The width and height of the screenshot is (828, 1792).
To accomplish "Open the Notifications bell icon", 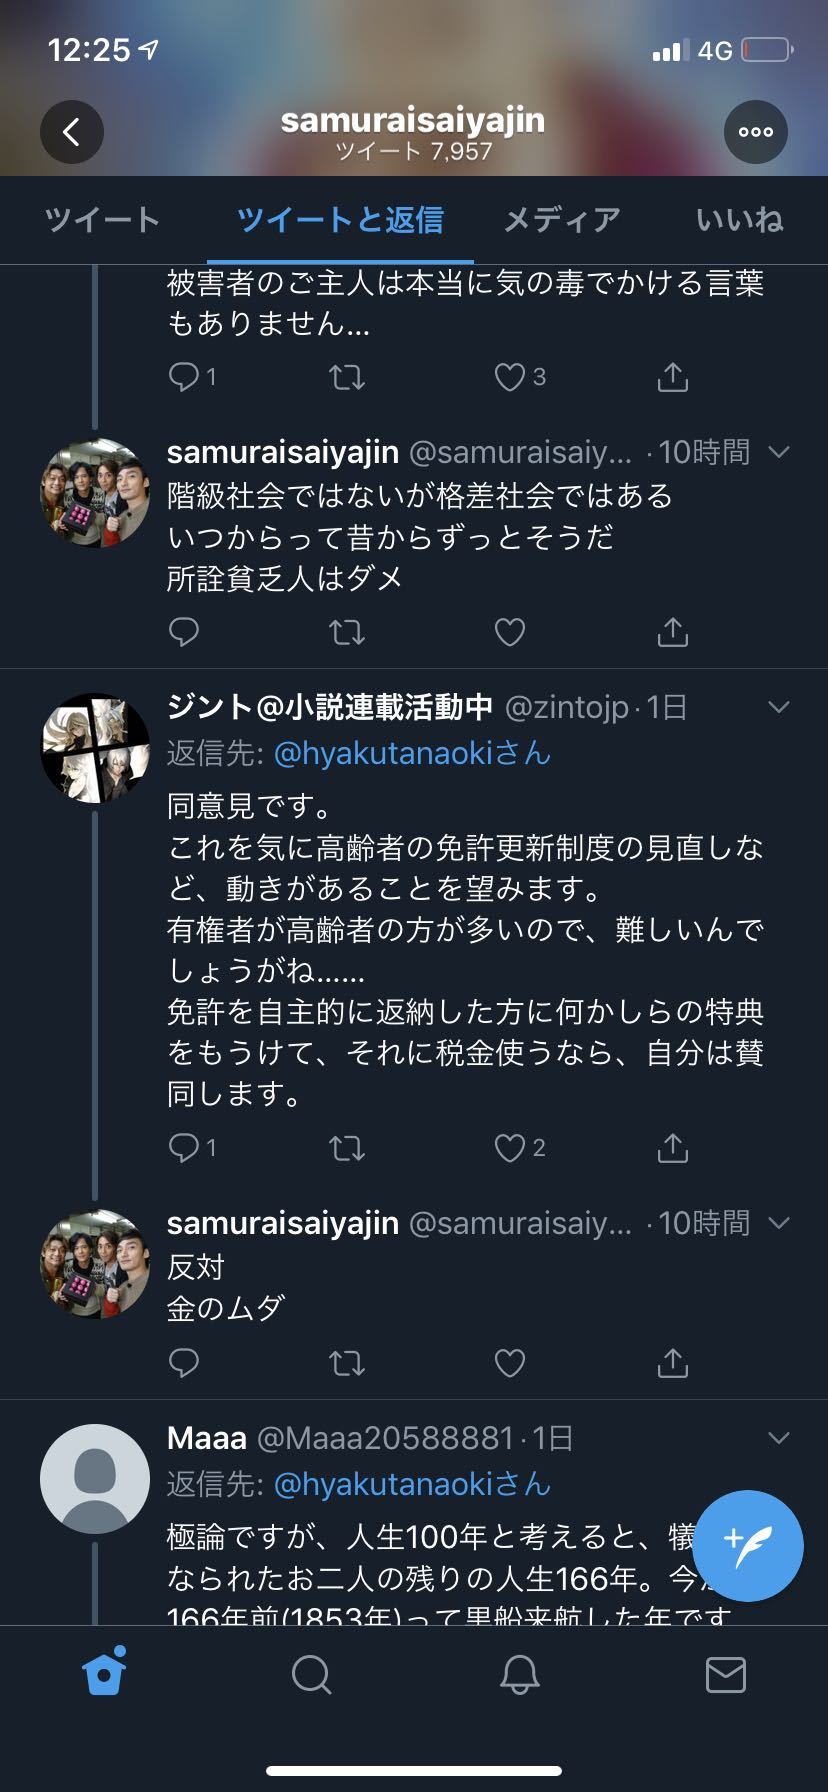I will point(519,1673).
